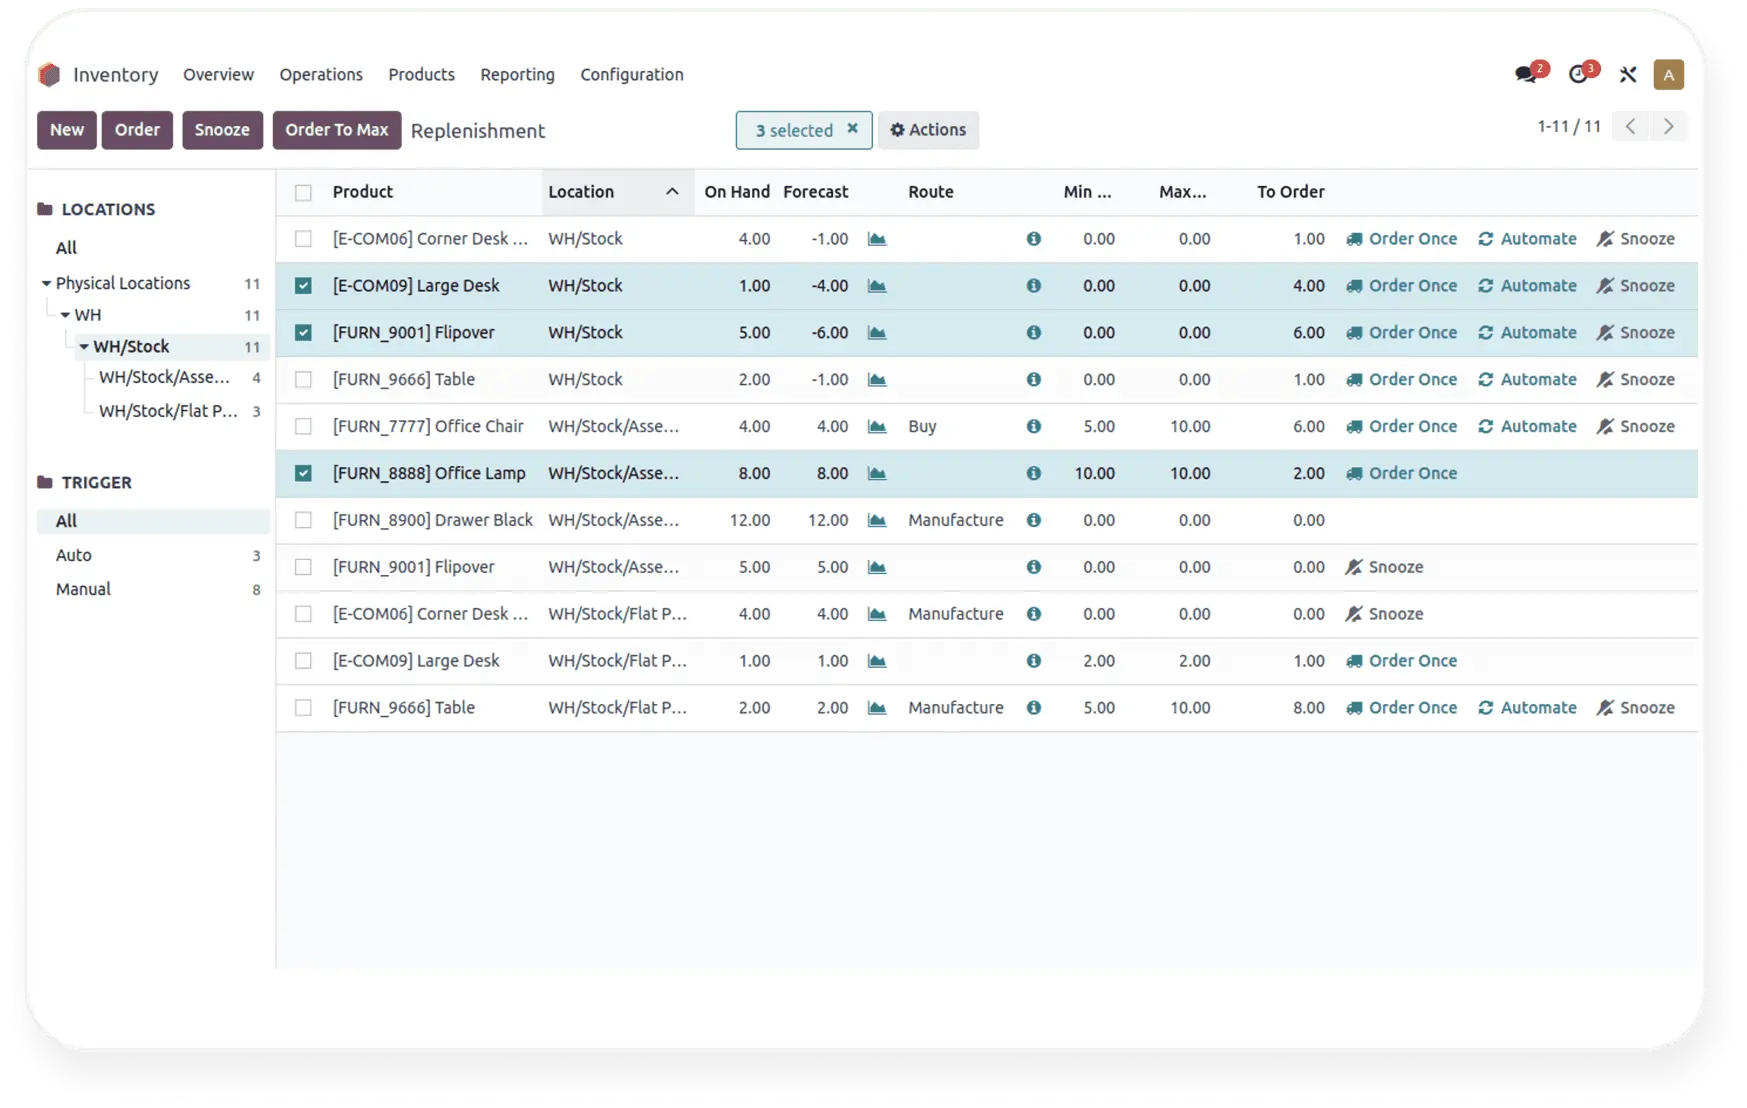Click info icon on Office Chair row
Viewport: 1747px width, 1108px height.
pyautogui.click(x=1033, y=426)
